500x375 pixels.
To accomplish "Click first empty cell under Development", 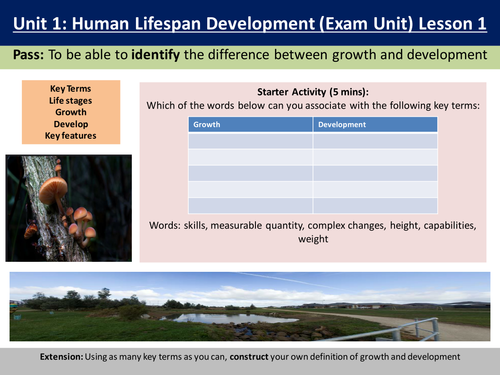I will [x=375, y=141].
